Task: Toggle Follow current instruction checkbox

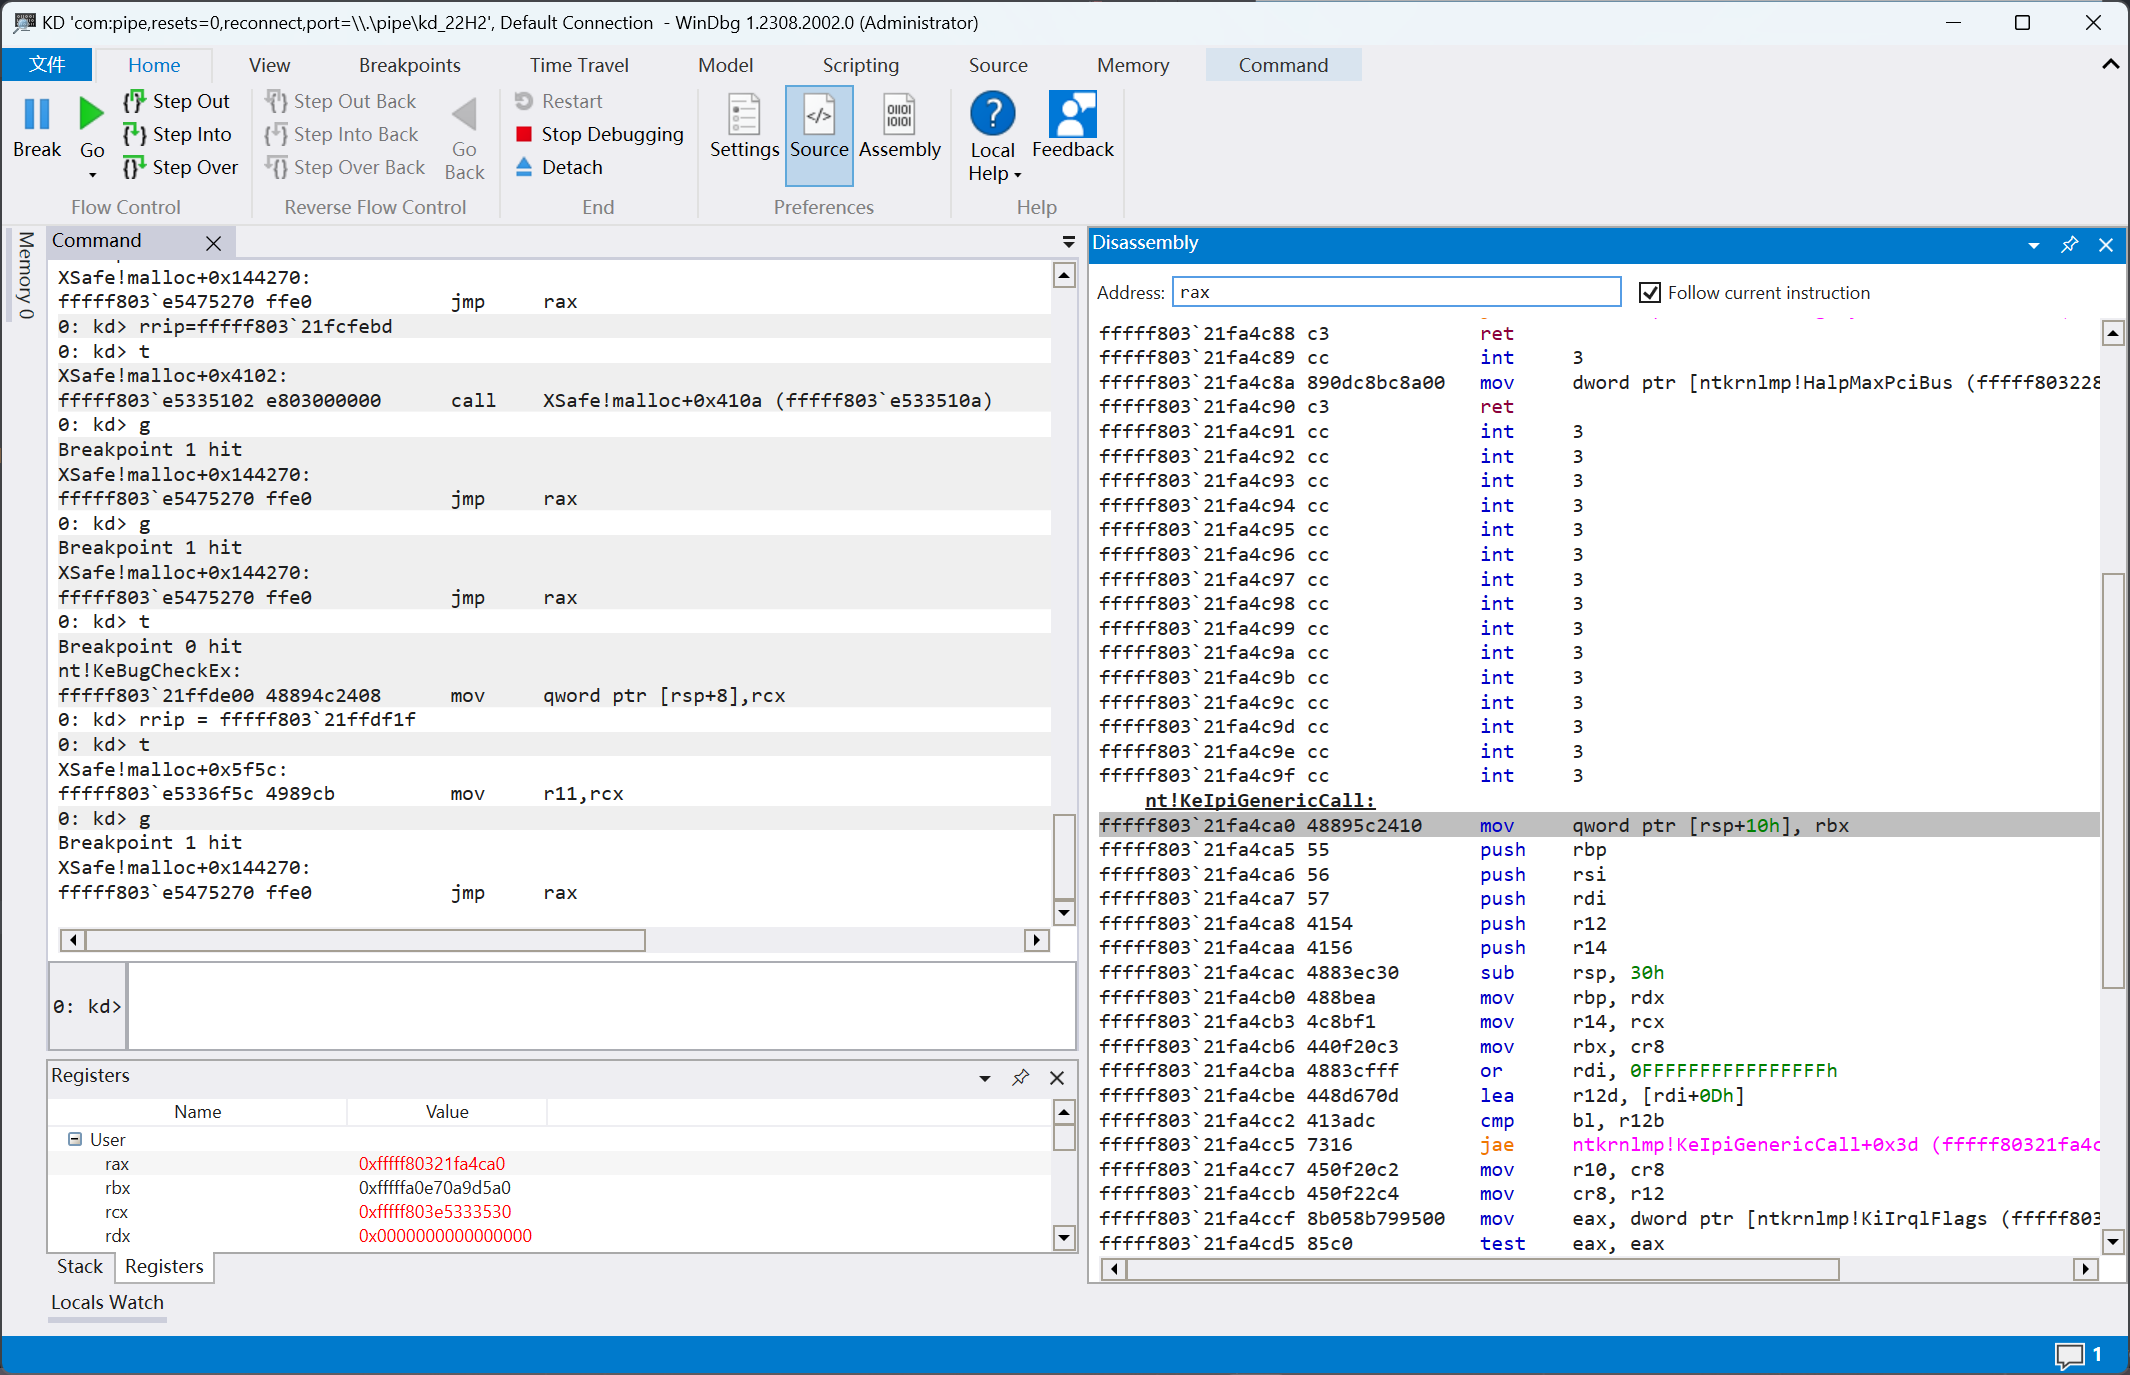Action: tap(1649, 292)
